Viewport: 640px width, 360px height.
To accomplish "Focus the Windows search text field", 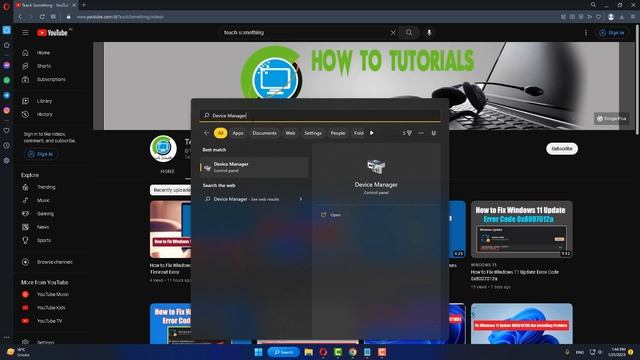I will [x=320, y=116].
